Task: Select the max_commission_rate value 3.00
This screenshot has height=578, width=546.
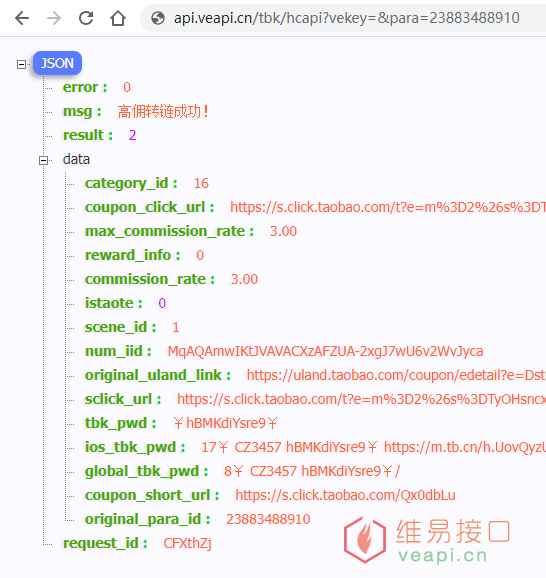Action: 283,231
